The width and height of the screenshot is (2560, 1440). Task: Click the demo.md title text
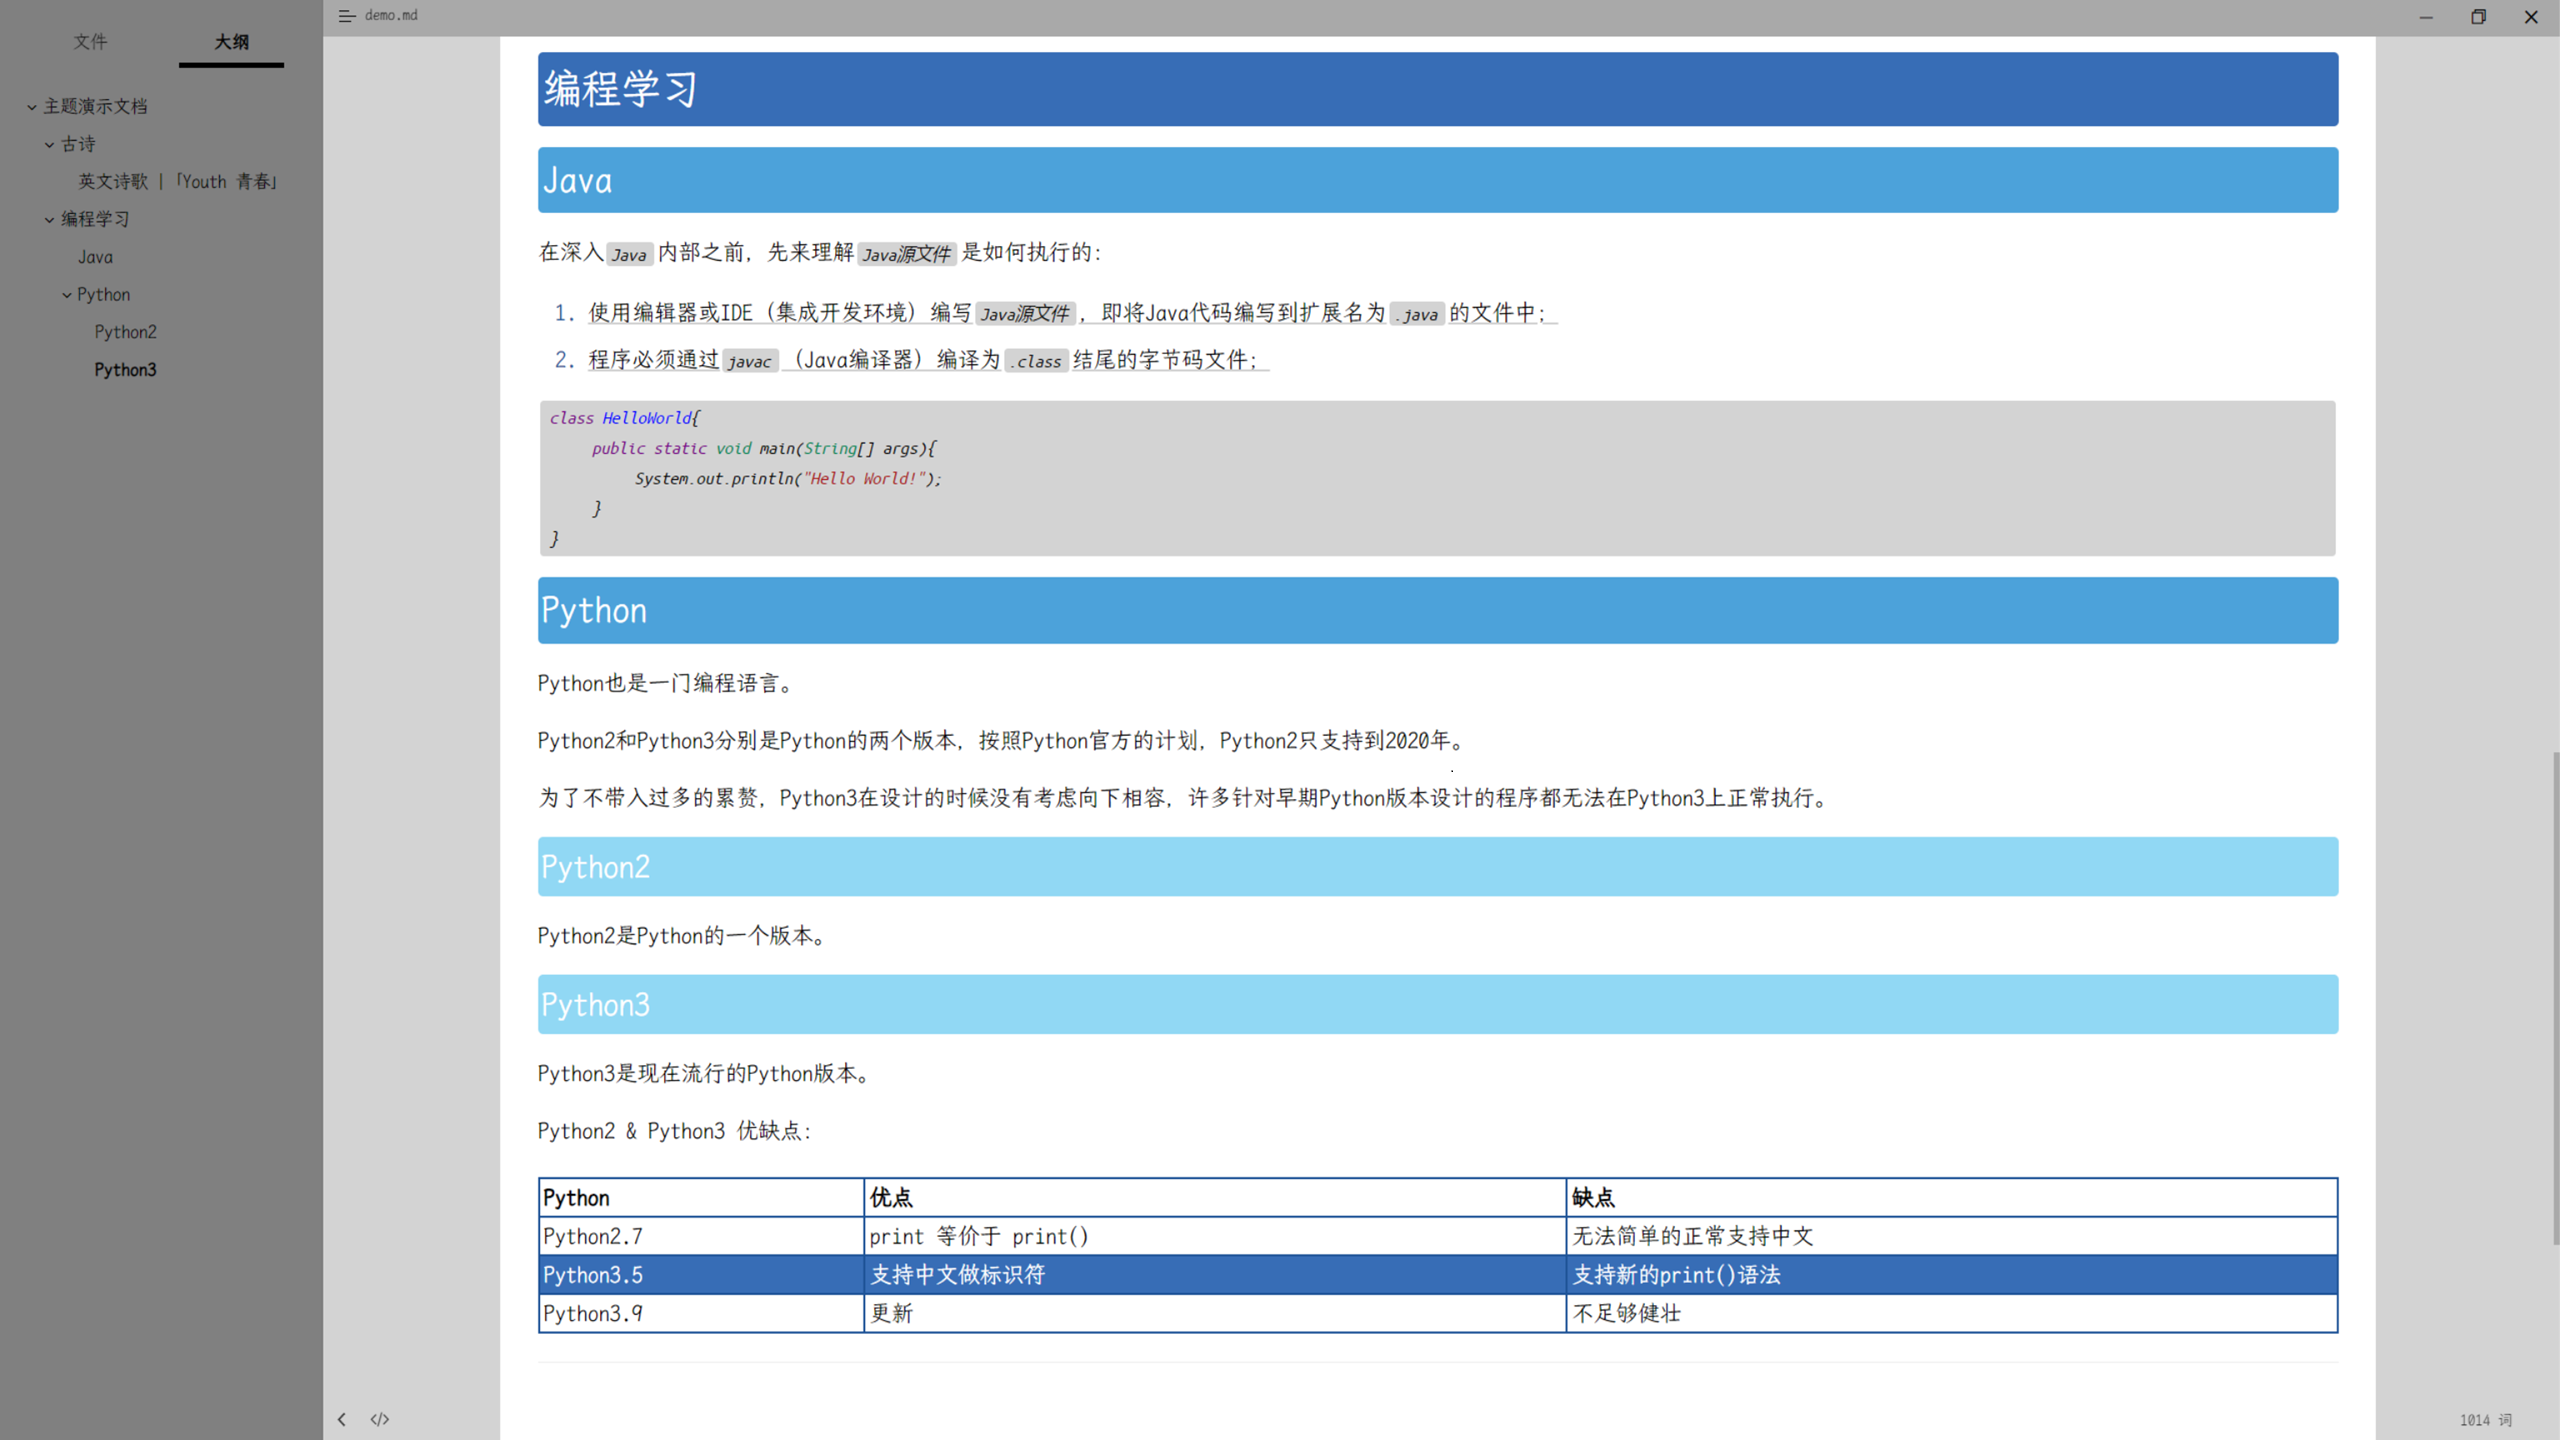[x=391, y=15]
